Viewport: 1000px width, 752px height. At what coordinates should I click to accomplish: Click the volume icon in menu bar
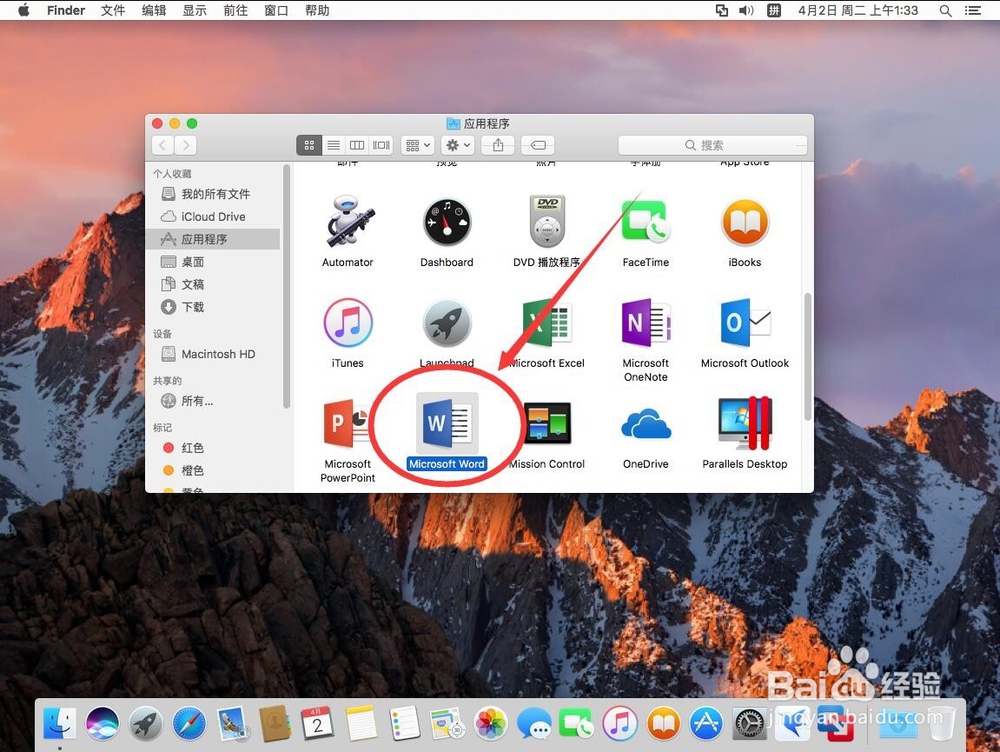tap(746, 10)
